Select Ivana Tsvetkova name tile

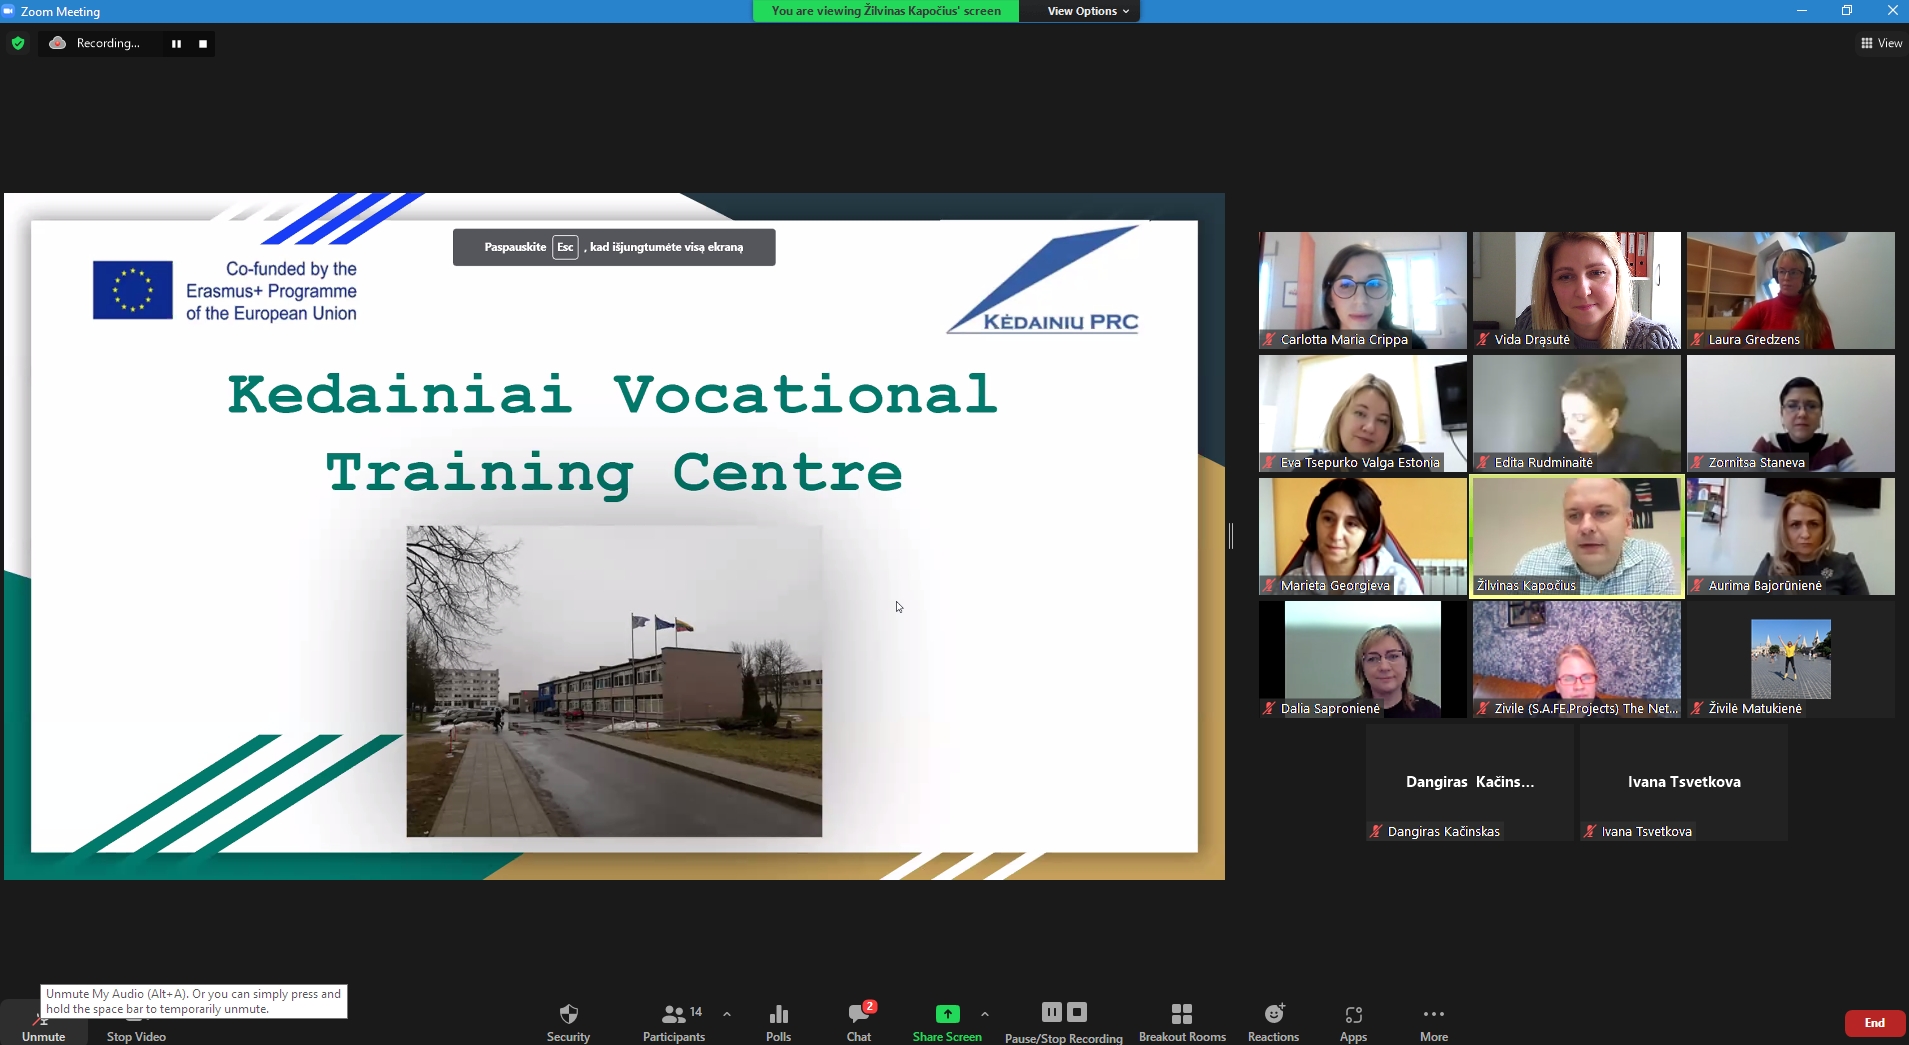1684,782
